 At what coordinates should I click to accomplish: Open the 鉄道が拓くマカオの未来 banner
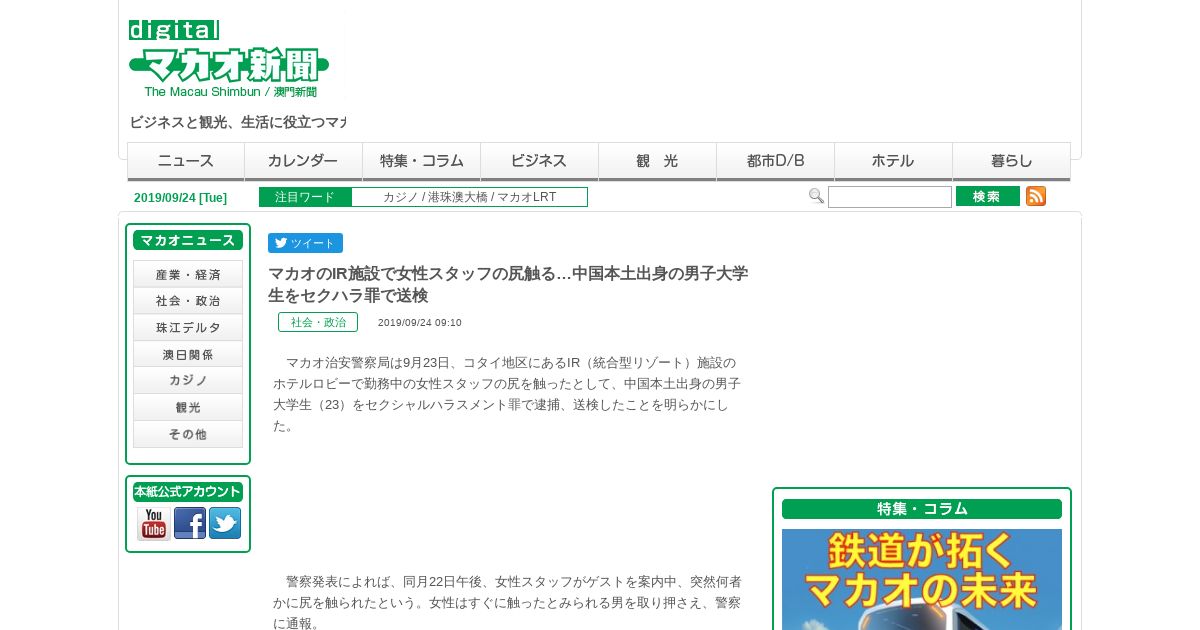(922, 579)
